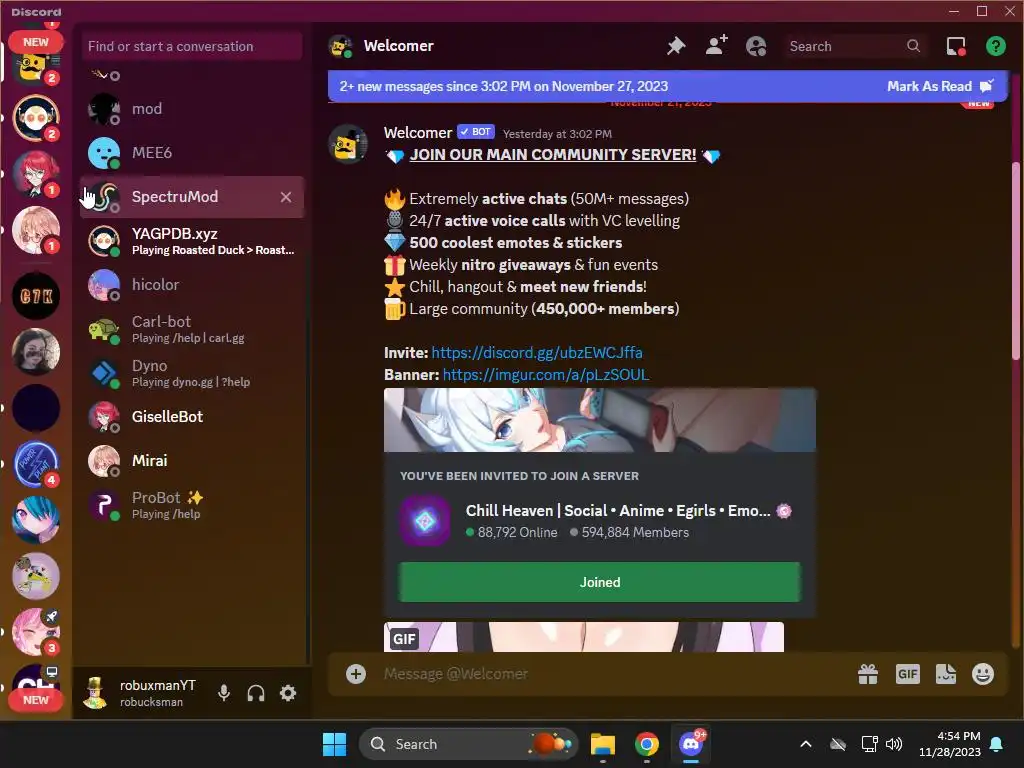Open pinned messages with the pin icon
The width and height of the screenshot is (1024, 768).
click(x=676, y=46)
